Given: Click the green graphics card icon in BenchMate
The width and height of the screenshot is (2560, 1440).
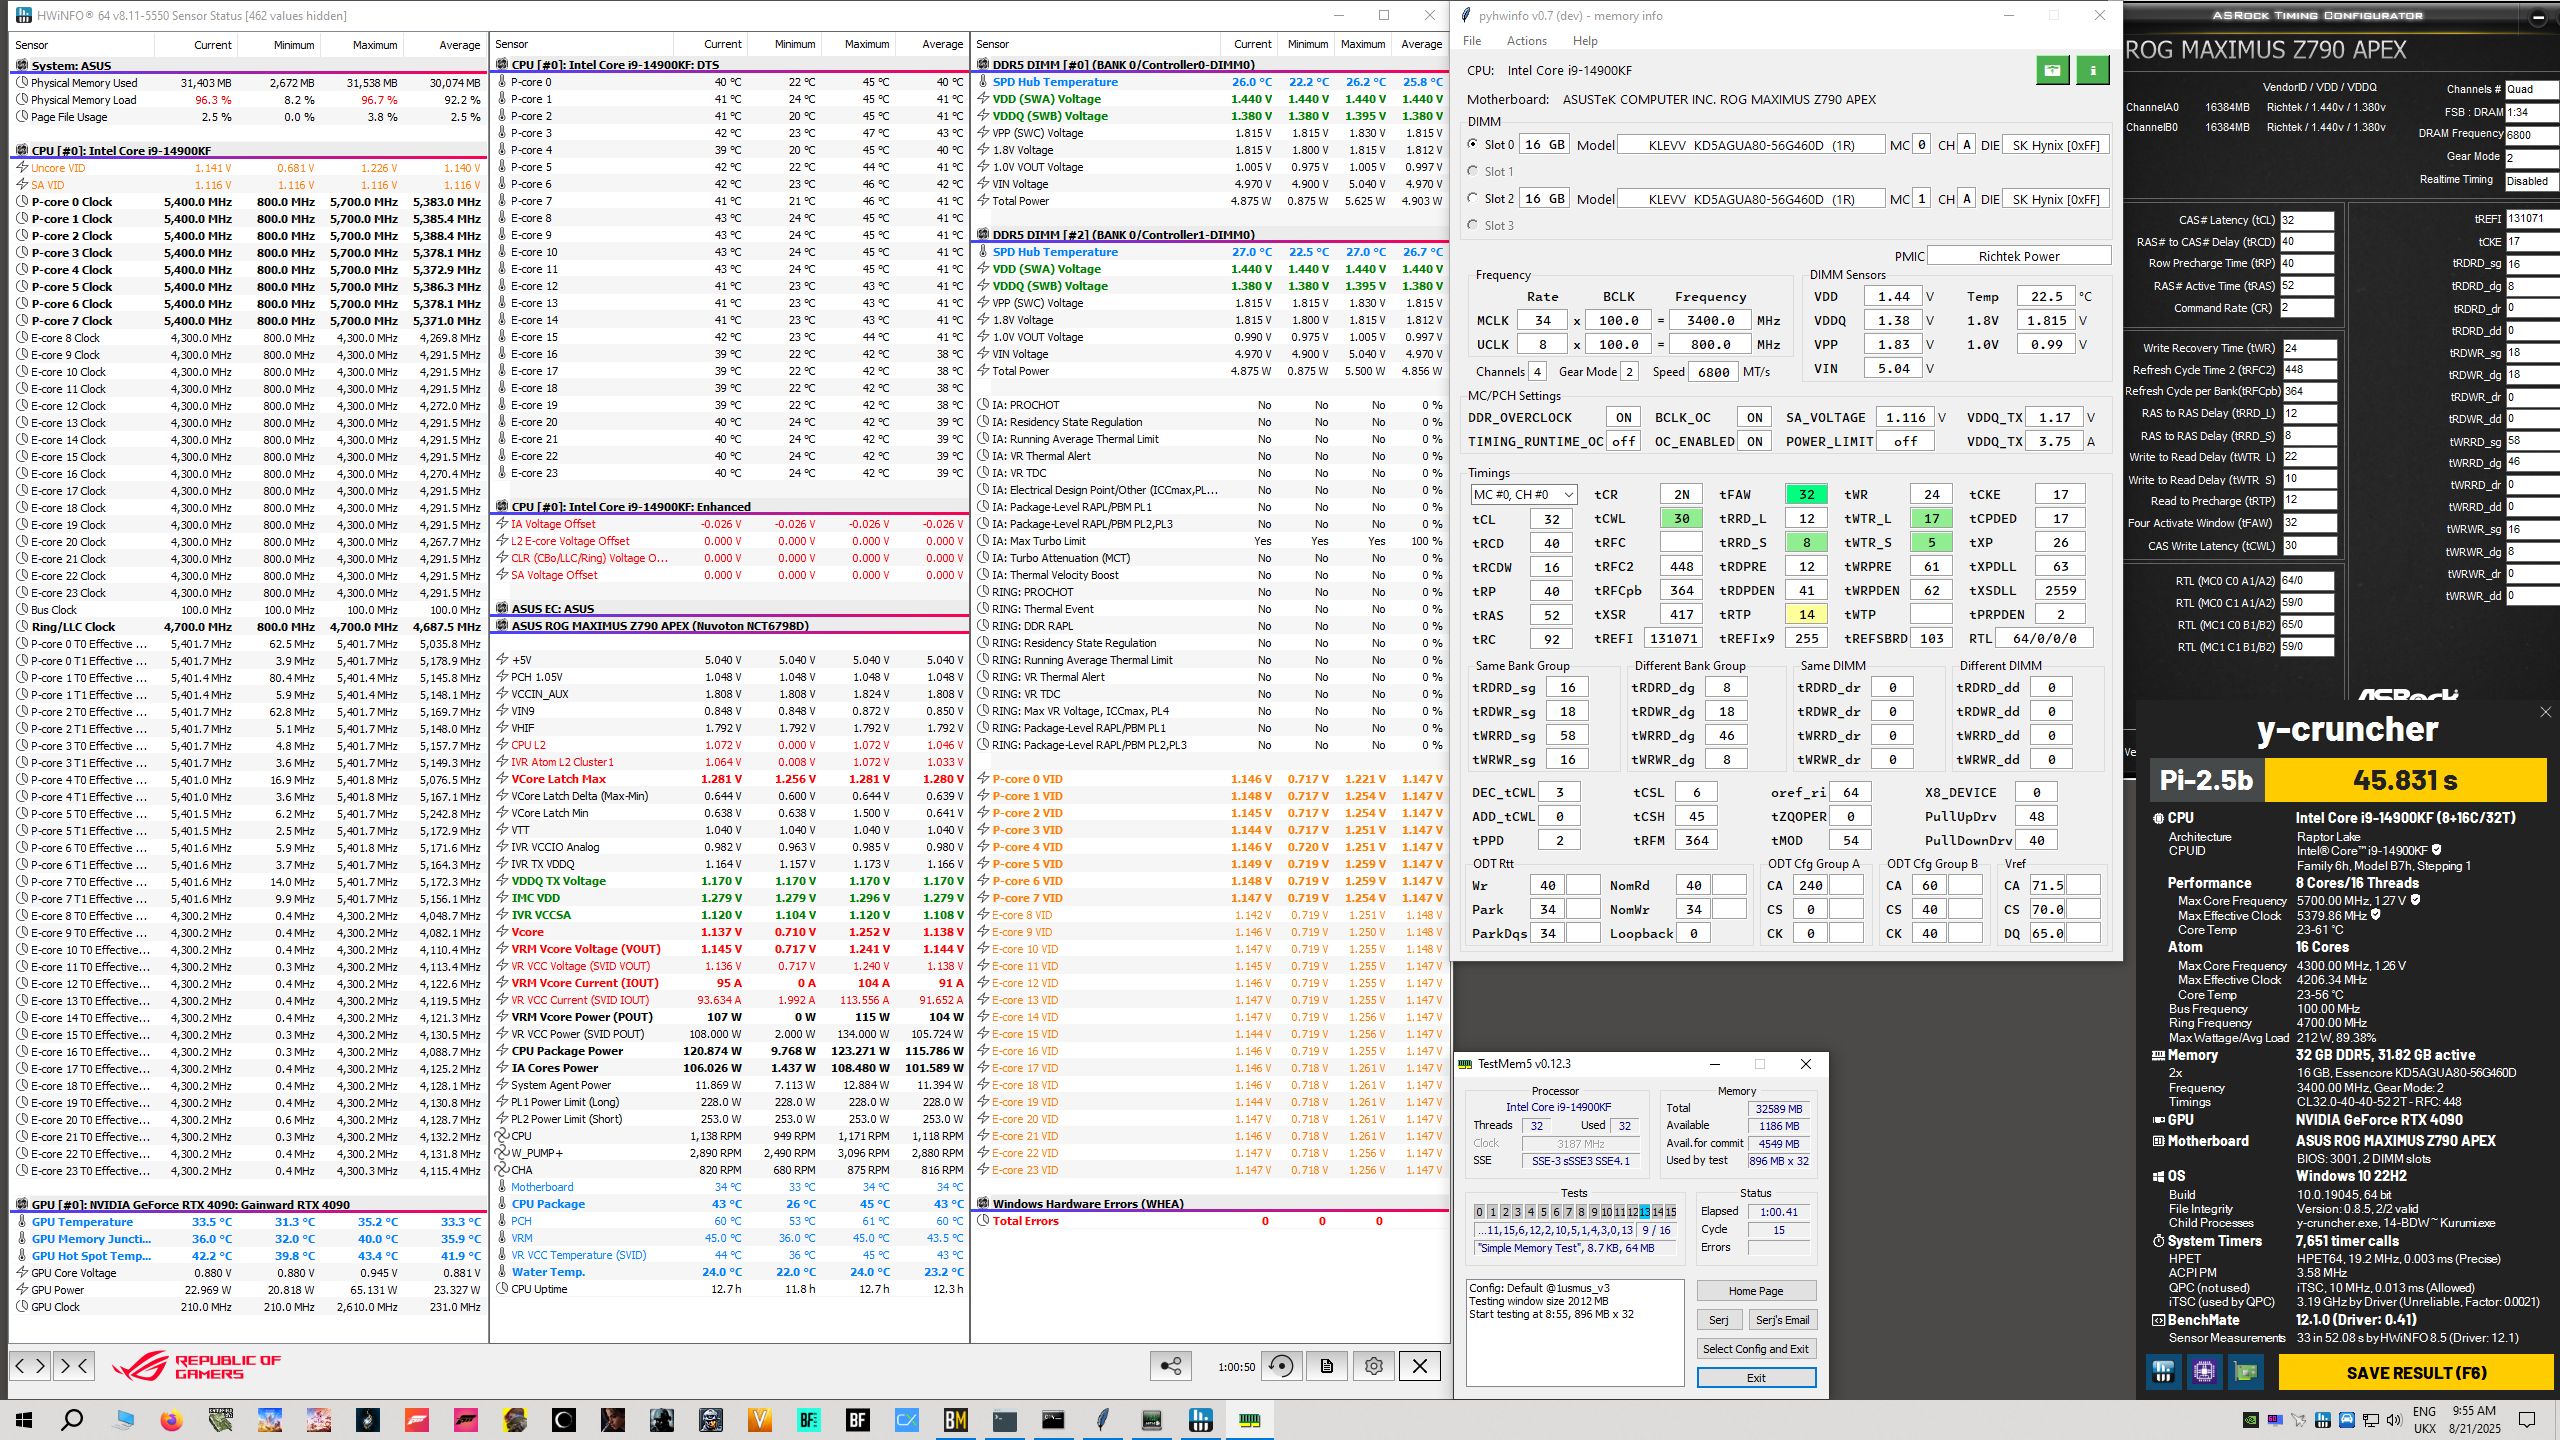Looking at the screenshot, I should coord(2245,1372).
